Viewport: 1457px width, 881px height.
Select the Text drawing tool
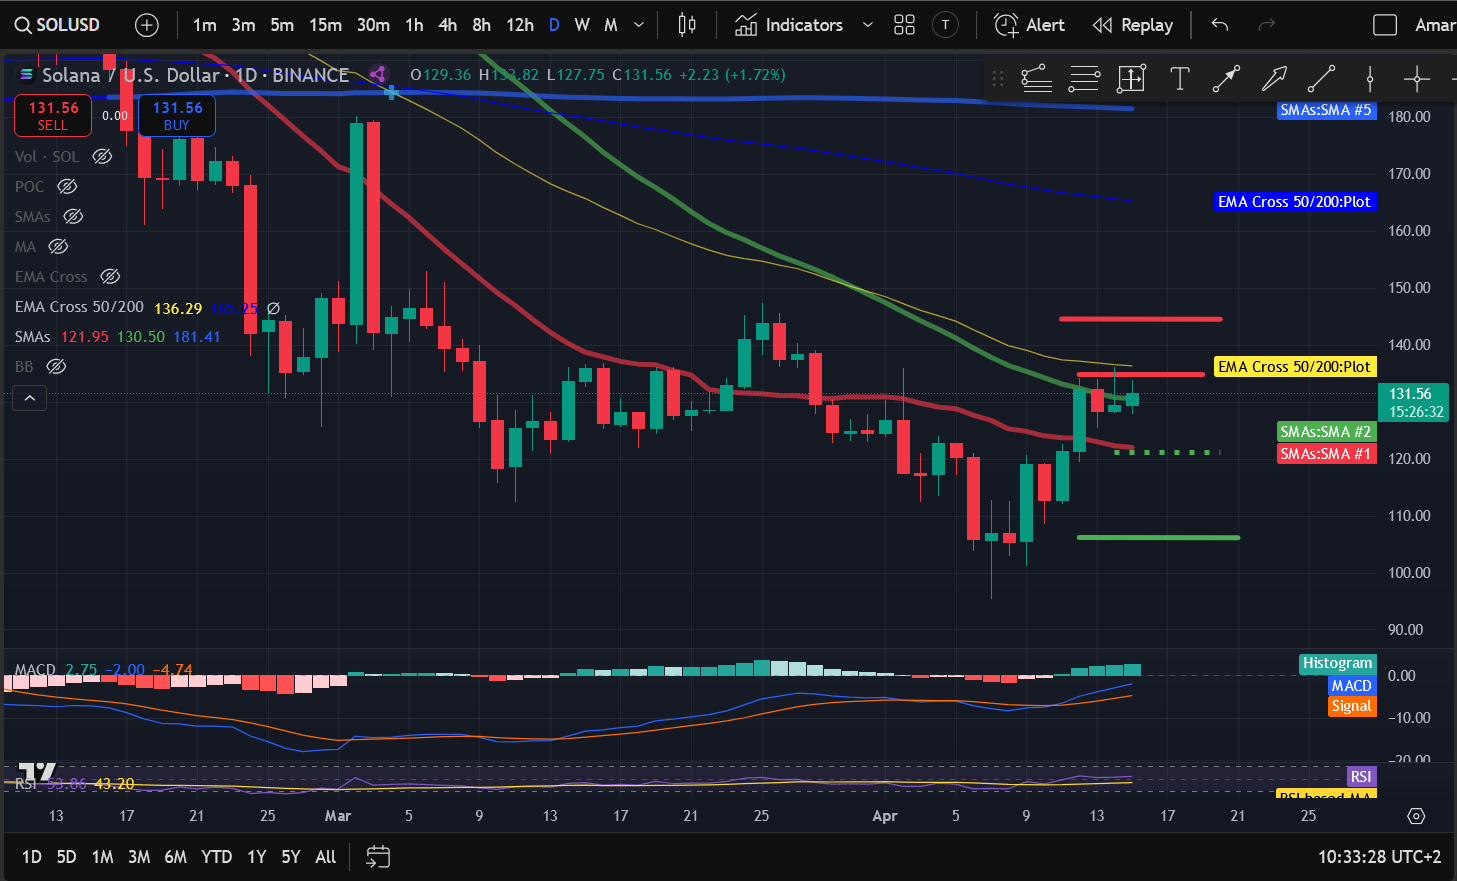1179,78
